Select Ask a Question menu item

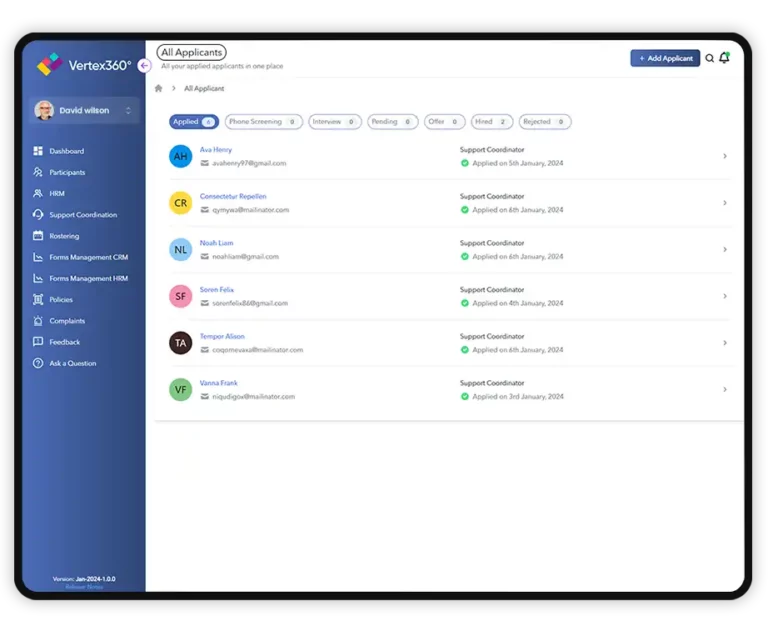[72, 363]
